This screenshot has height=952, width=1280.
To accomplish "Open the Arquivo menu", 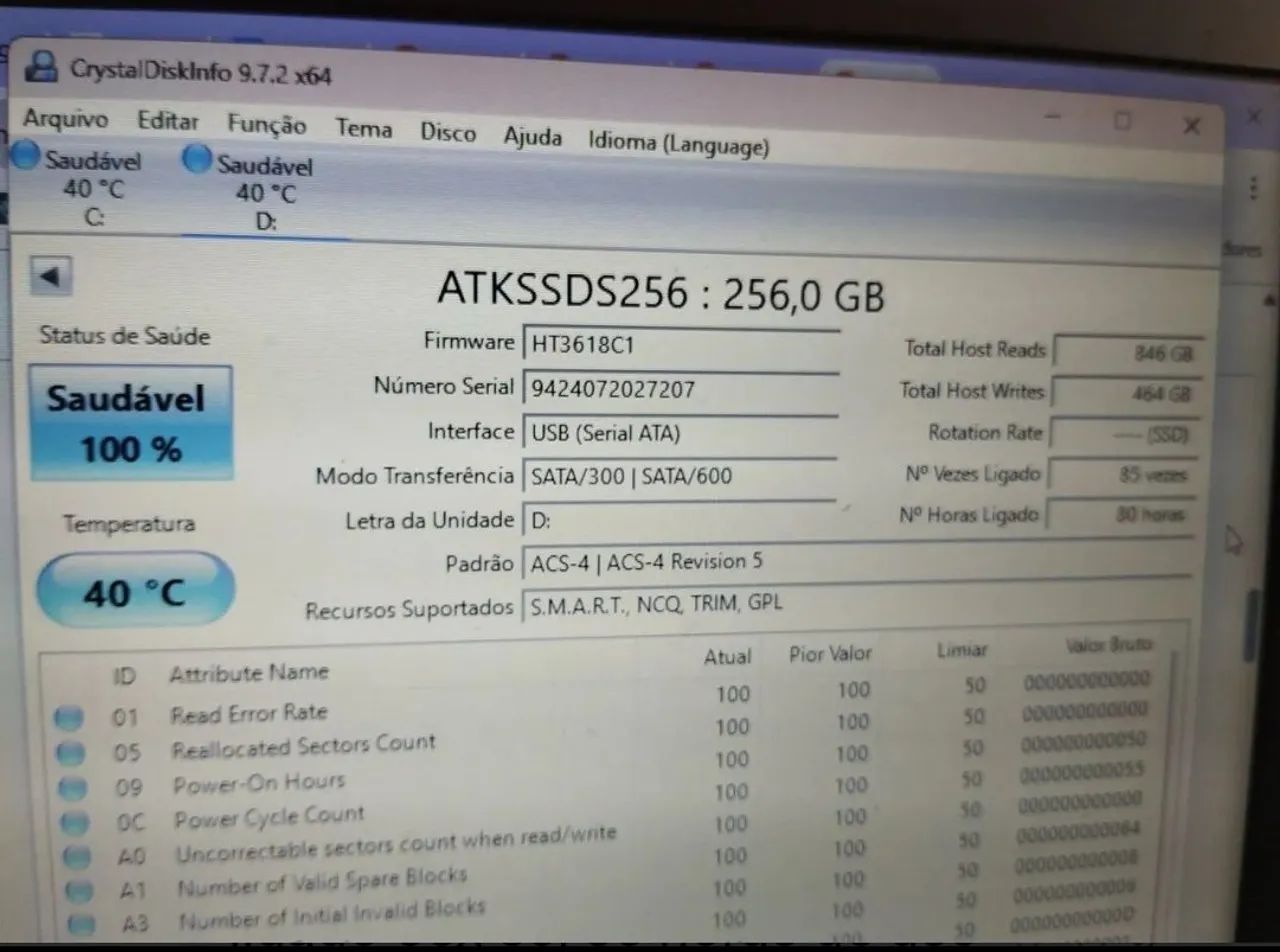I will (x=65, y=119).
